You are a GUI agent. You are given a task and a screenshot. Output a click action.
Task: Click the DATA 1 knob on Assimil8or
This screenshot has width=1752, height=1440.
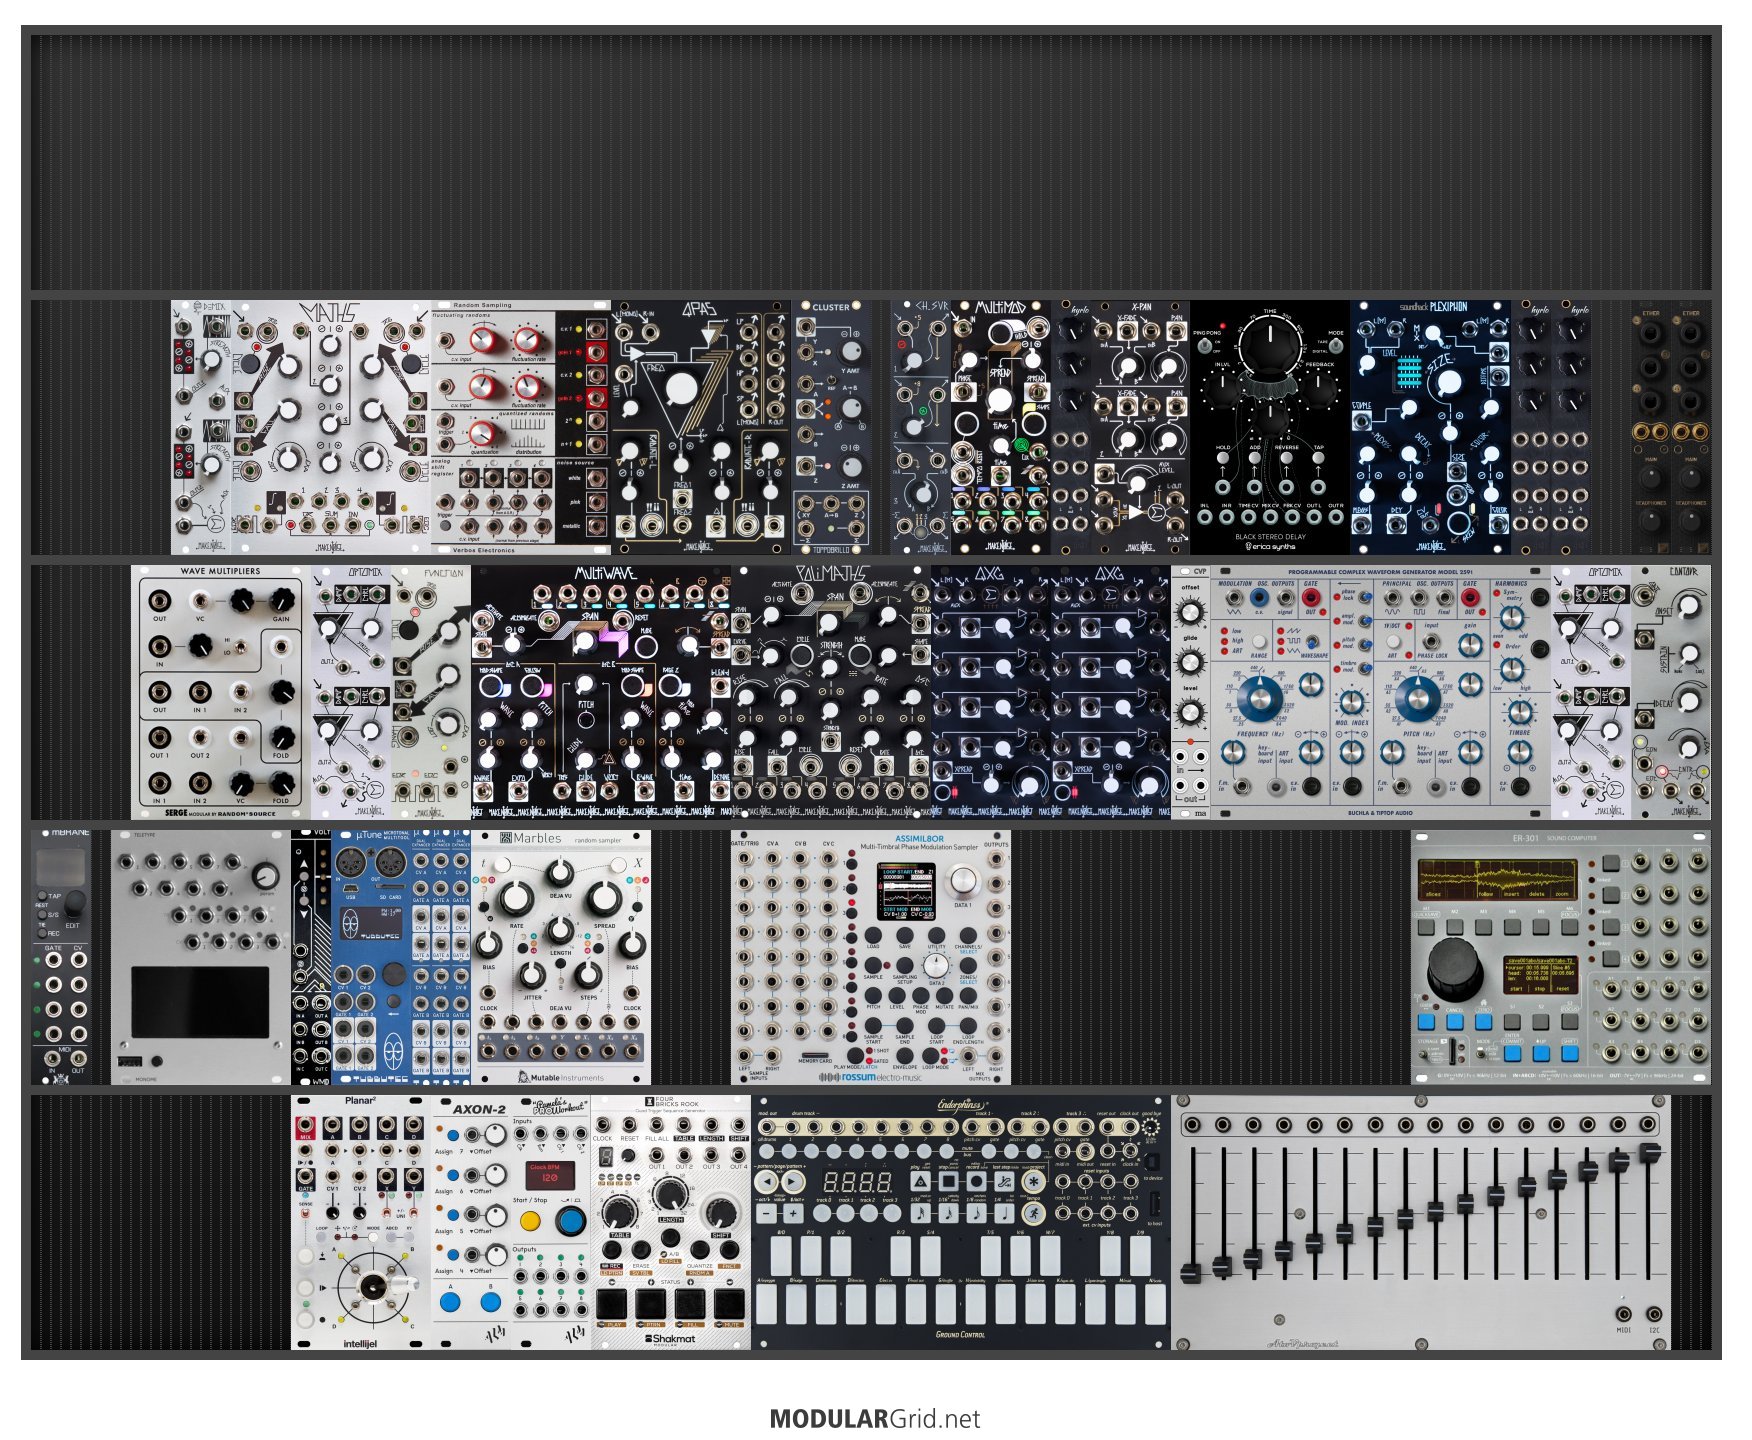(x=962, y=880)
